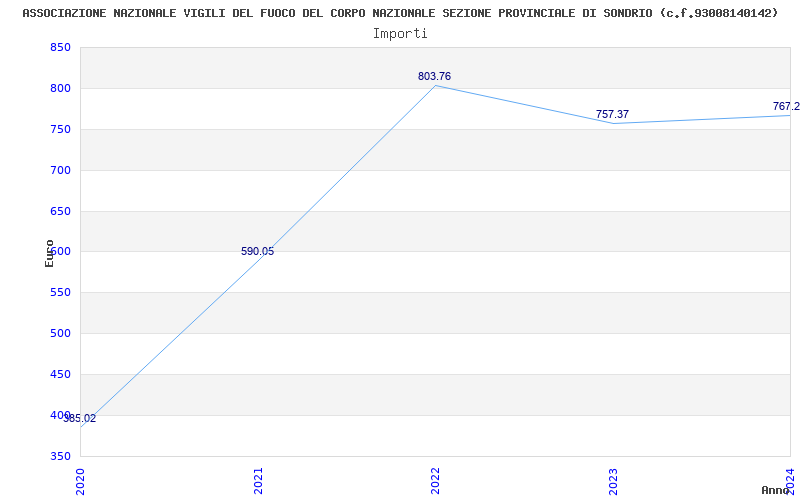
Task: Click the 757.37 data label
Action: (x=612, y=114)
